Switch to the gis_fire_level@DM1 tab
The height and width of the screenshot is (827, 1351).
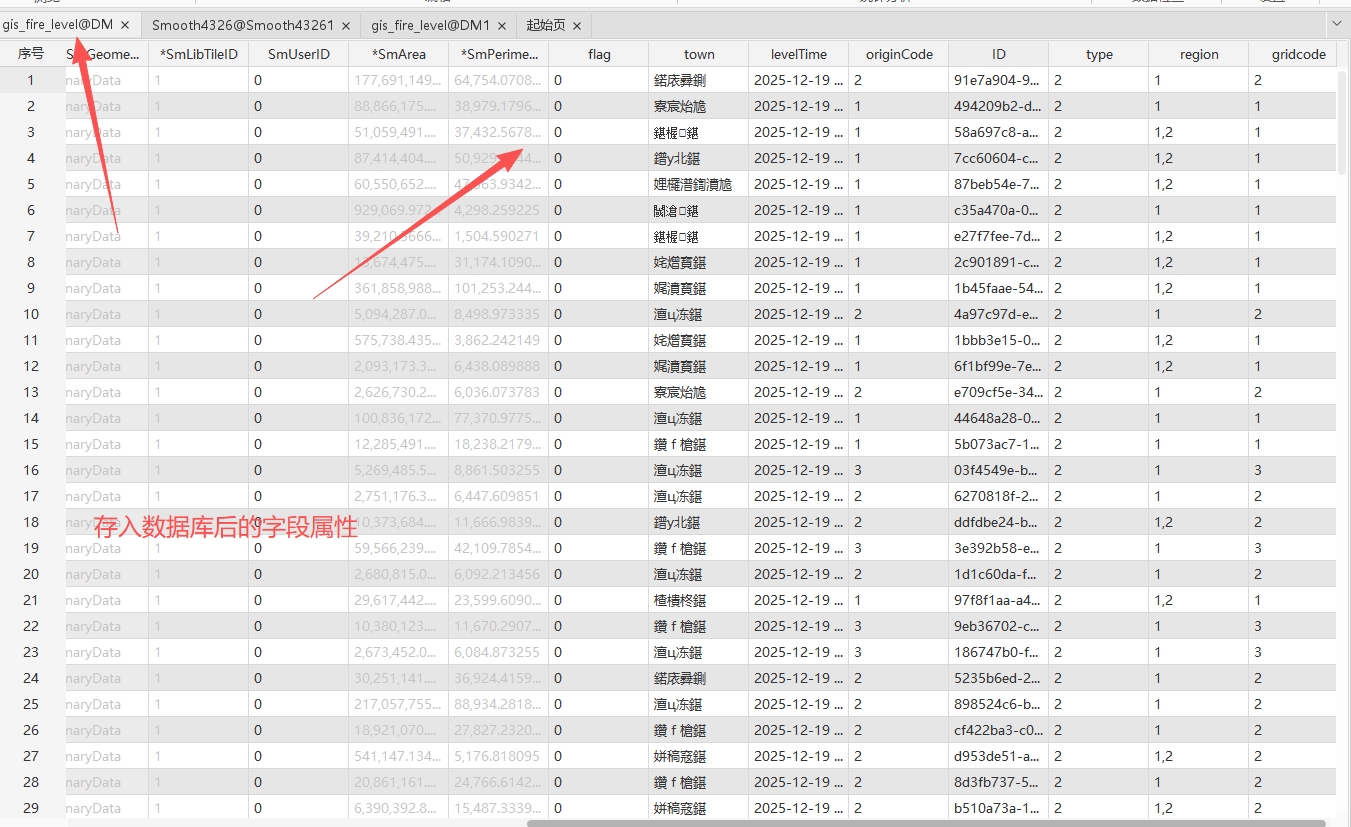430,25
